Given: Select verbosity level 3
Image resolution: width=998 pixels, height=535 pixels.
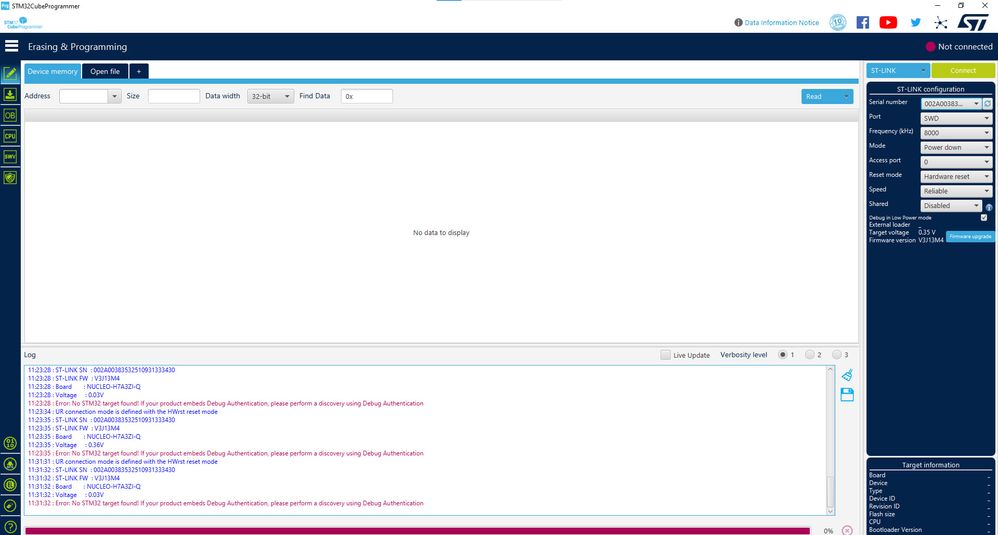Looking at the screenshot, I should 836,354.
